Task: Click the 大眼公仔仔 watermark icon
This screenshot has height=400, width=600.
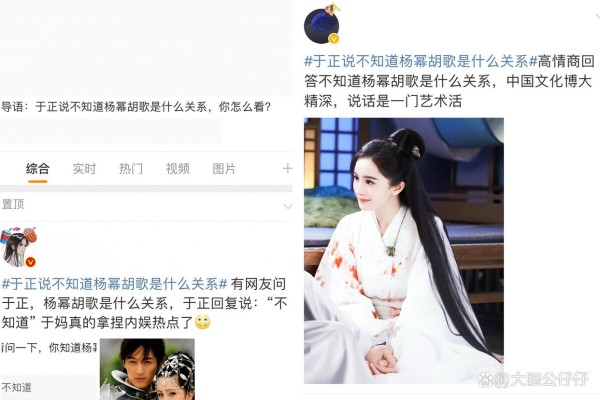Action: [485, 379]
